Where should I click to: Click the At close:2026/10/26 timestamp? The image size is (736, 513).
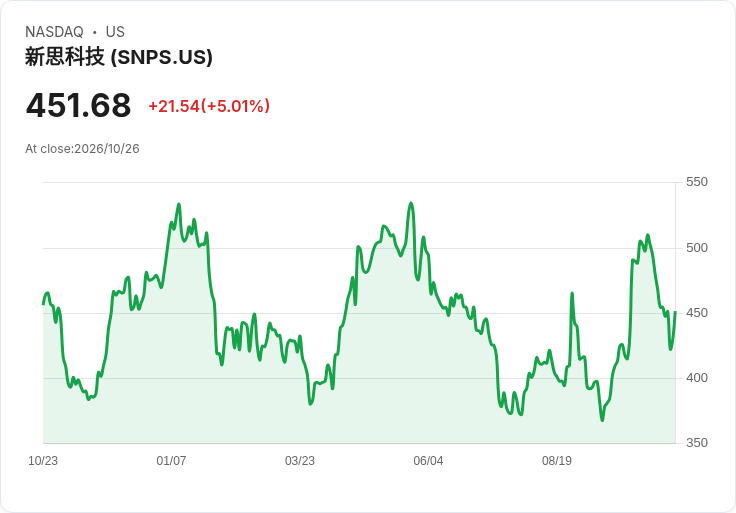pos(82,149)
